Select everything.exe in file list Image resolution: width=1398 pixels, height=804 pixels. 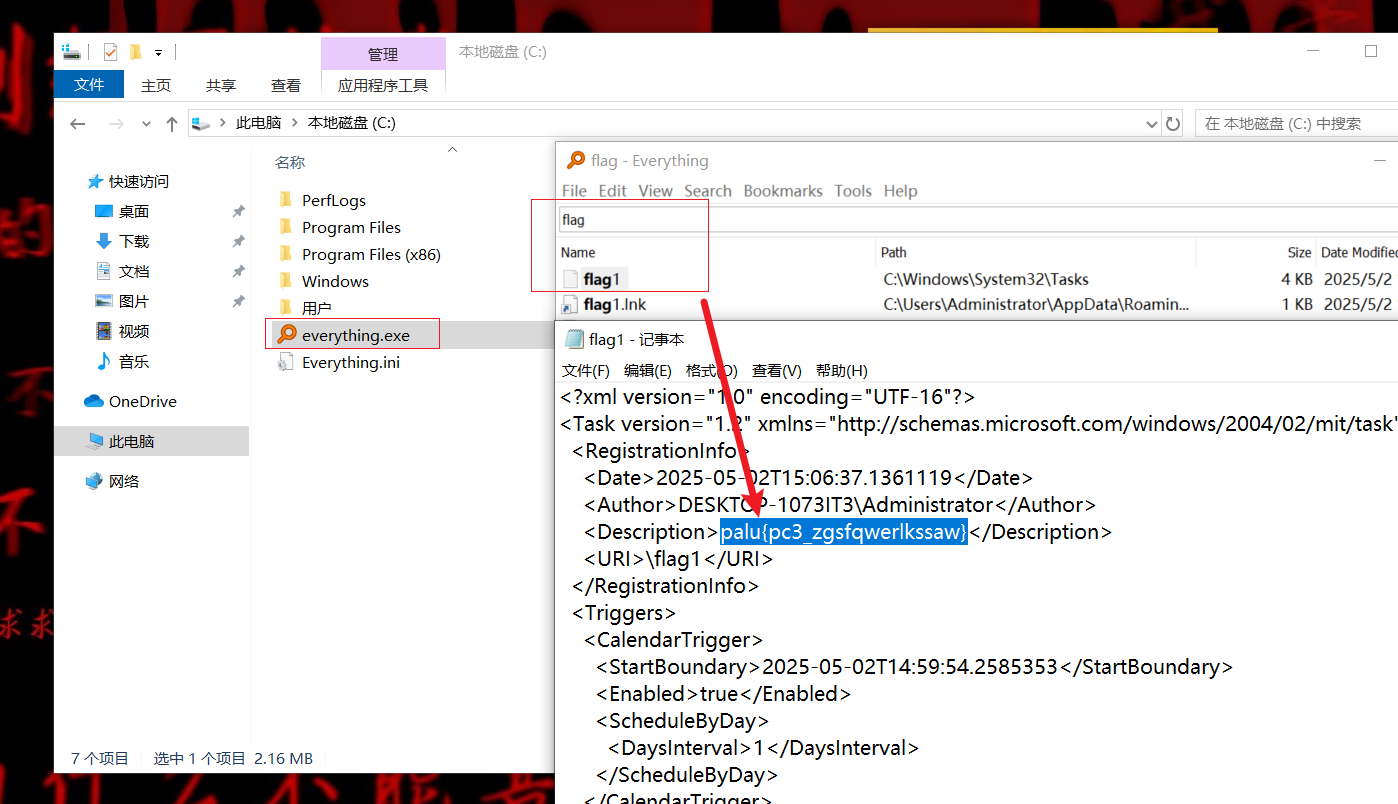tap(355, 335)
